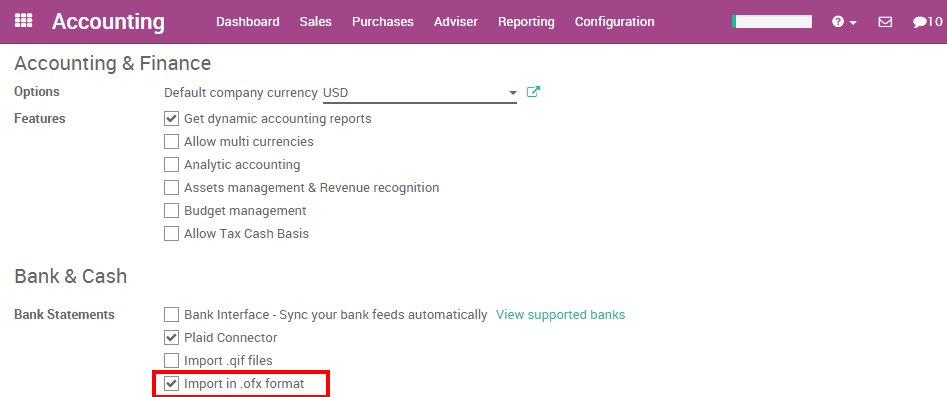Uncheck Plaid Connector option
947x397 pixels.
click(172, 337)
